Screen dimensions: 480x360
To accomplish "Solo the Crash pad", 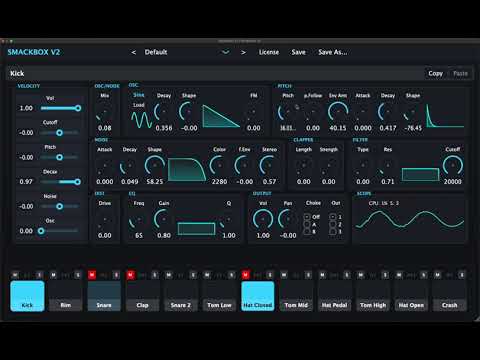I will (462, 275).
